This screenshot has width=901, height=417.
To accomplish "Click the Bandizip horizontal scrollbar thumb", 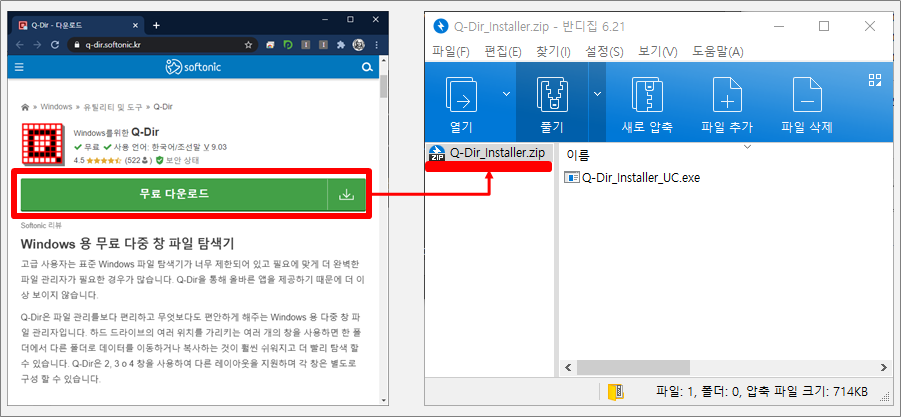I will pos(633,367).
